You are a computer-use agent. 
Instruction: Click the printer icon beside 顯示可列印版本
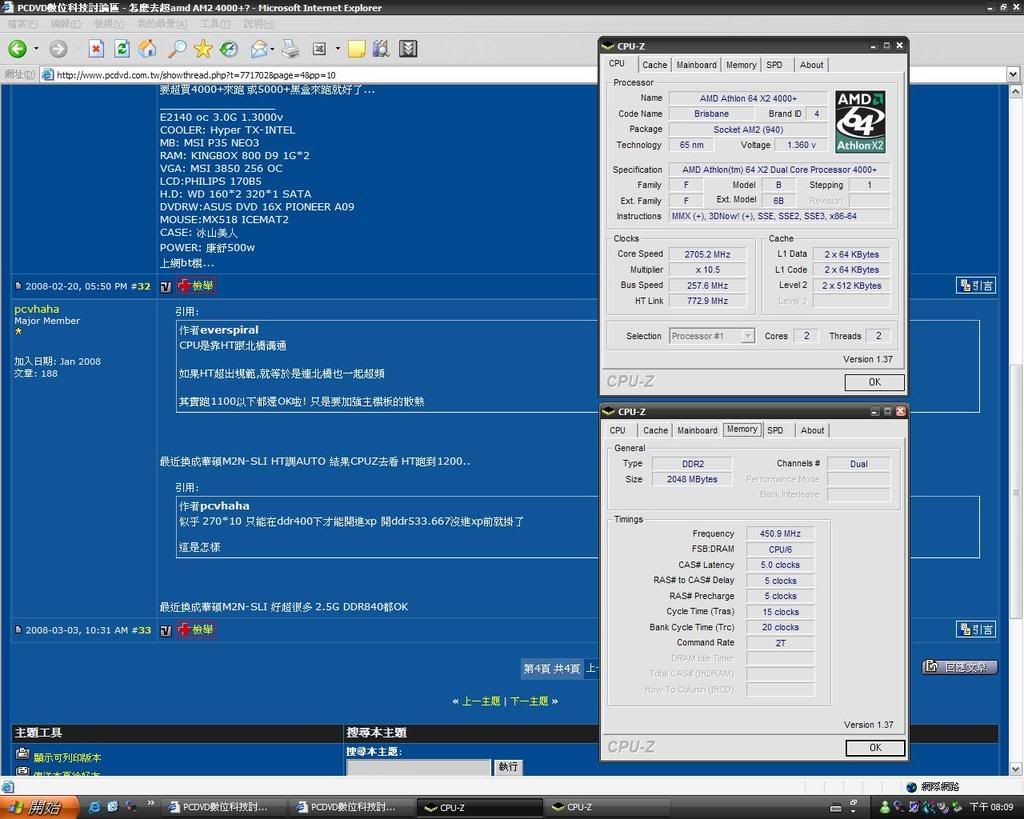(x=22, y=754)
